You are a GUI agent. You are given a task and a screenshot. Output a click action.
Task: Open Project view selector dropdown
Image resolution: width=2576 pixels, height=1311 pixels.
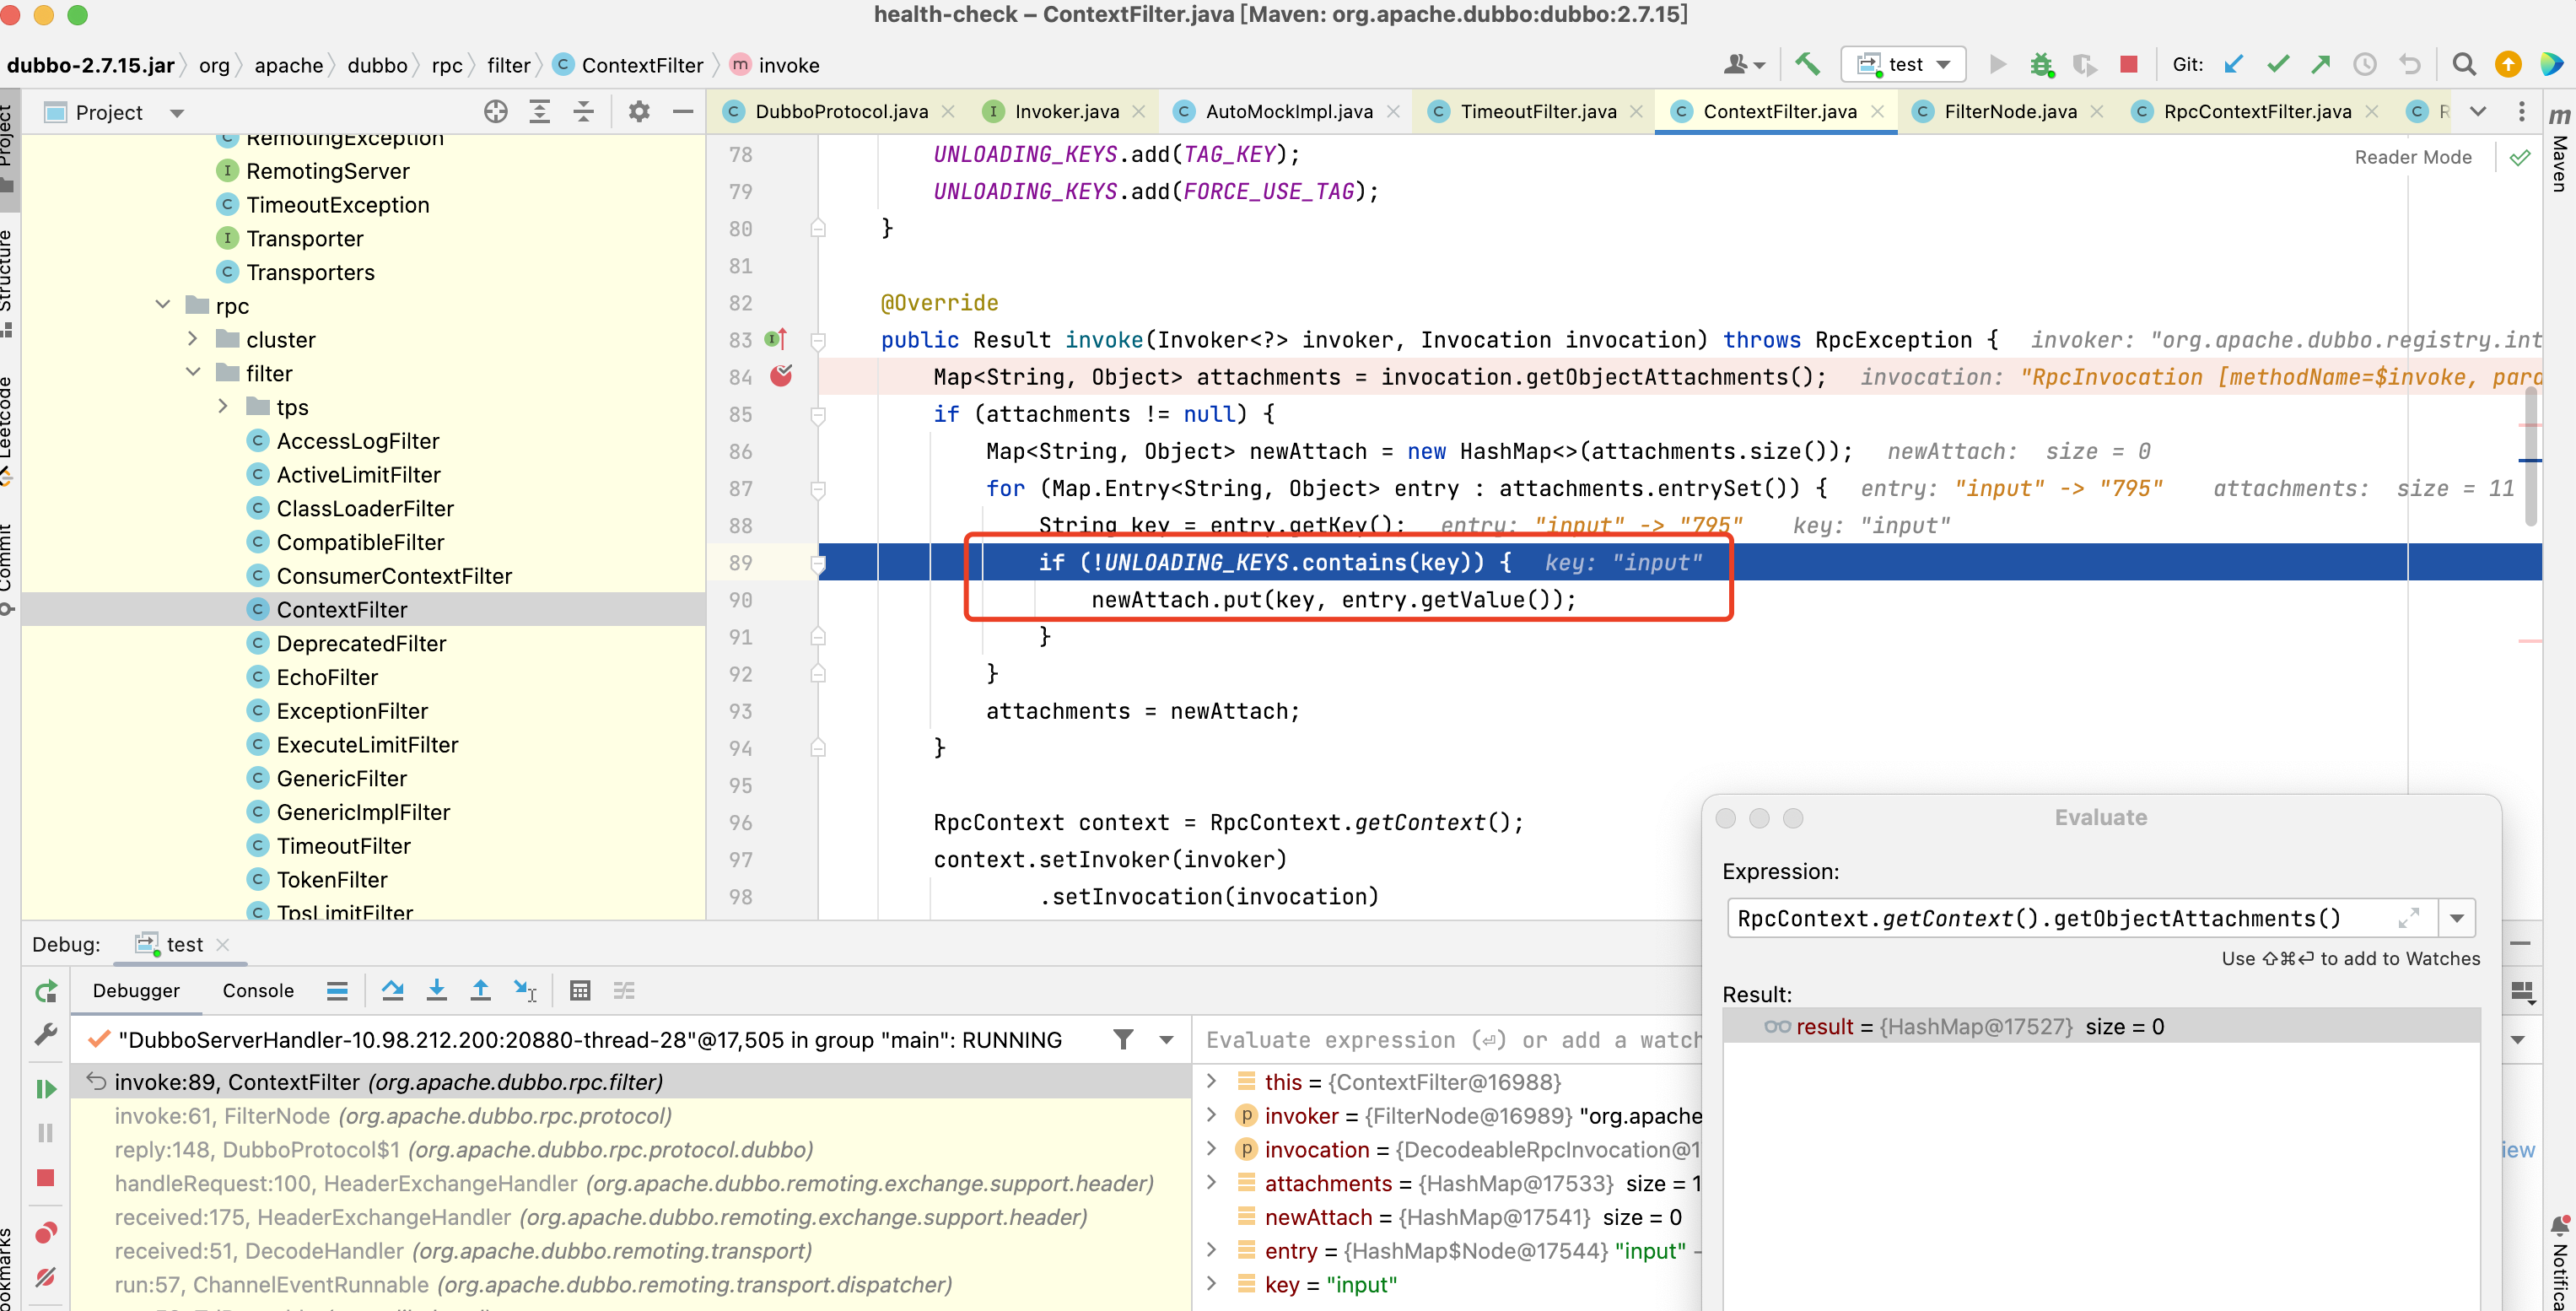pyautogui.click(x=177, y=112)
